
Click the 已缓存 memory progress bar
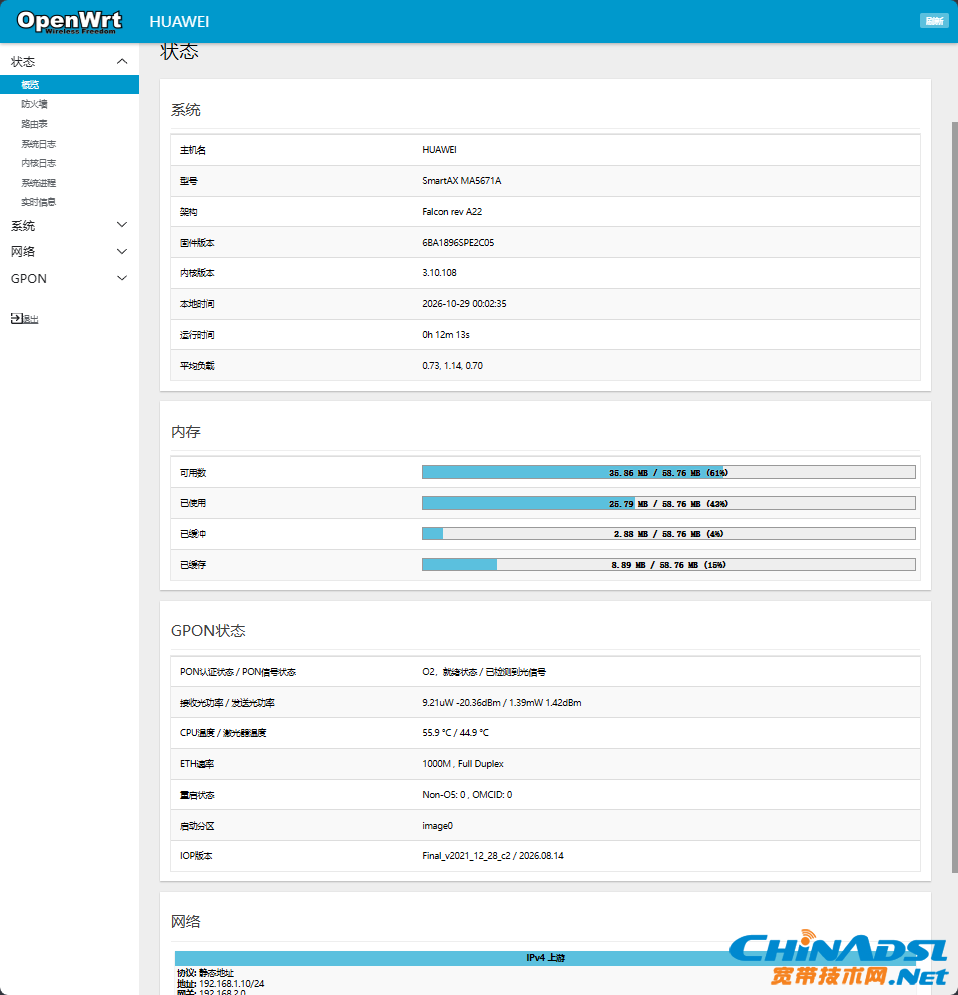point(669,565)
